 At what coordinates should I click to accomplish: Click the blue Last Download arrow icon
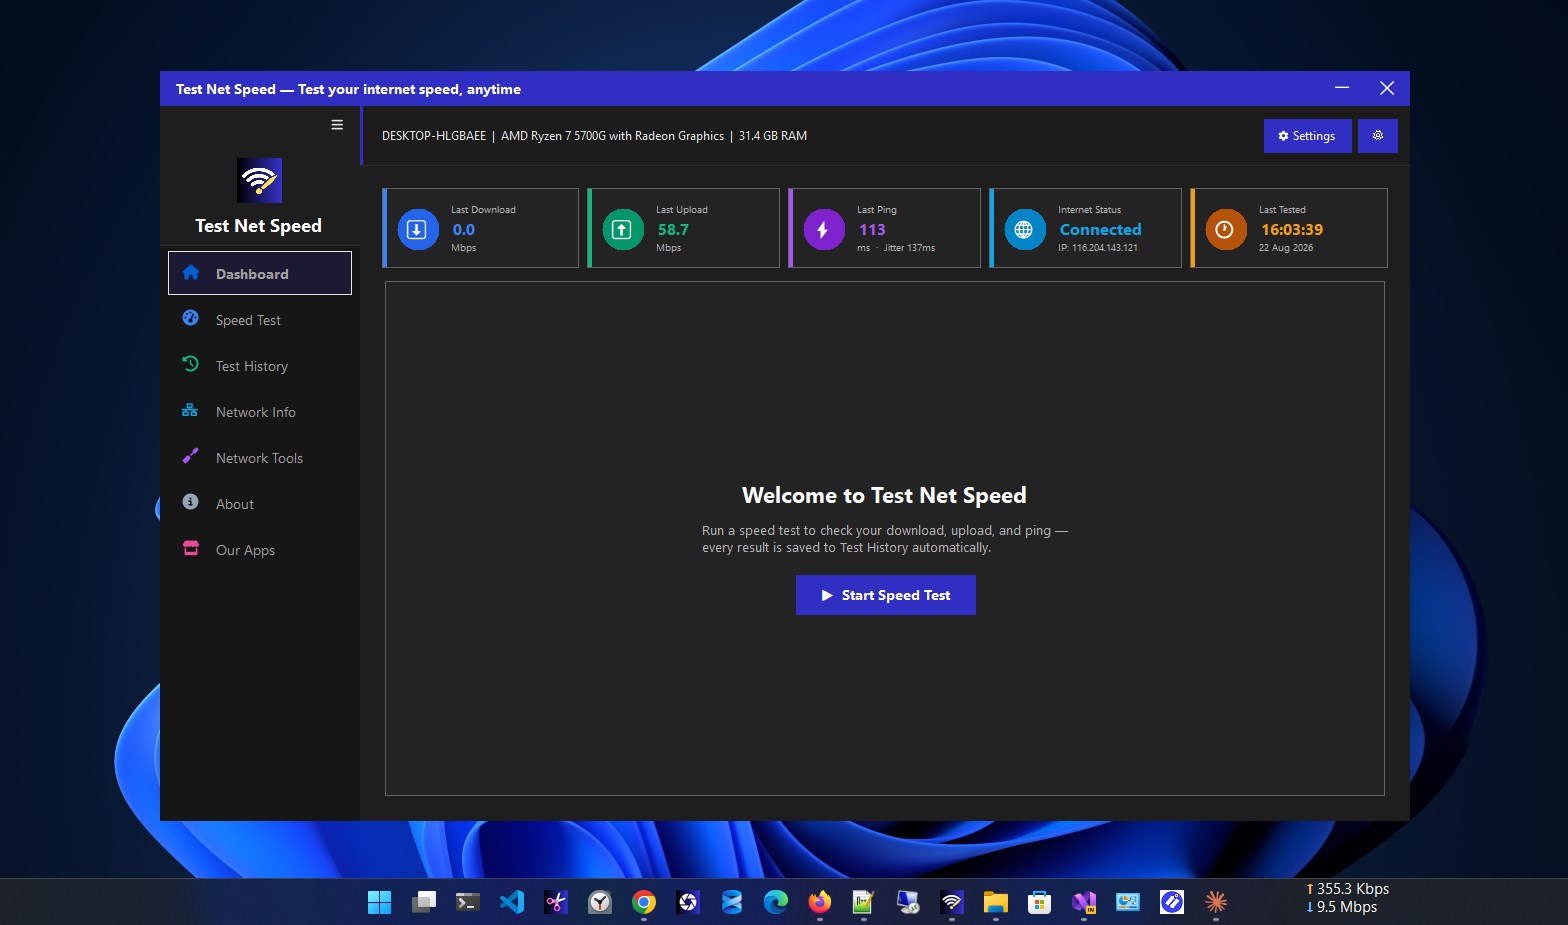coord(418,229)
